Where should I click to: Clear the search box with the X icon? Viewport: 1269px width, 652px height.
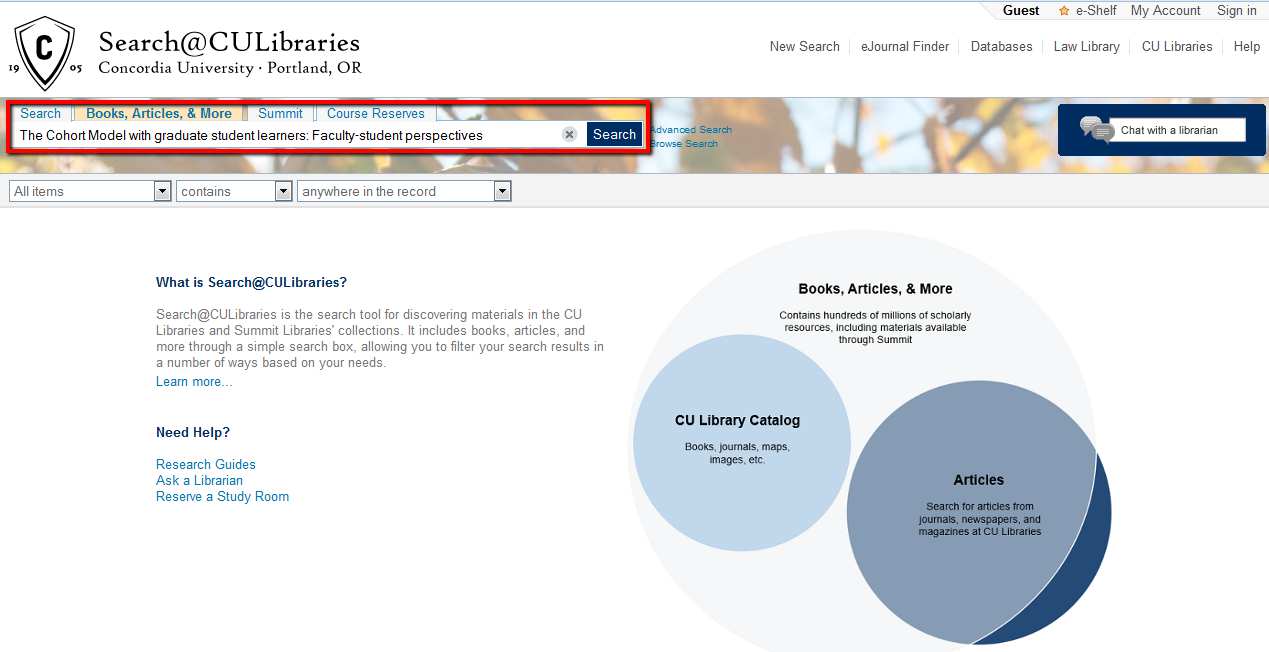click(569, 135)
